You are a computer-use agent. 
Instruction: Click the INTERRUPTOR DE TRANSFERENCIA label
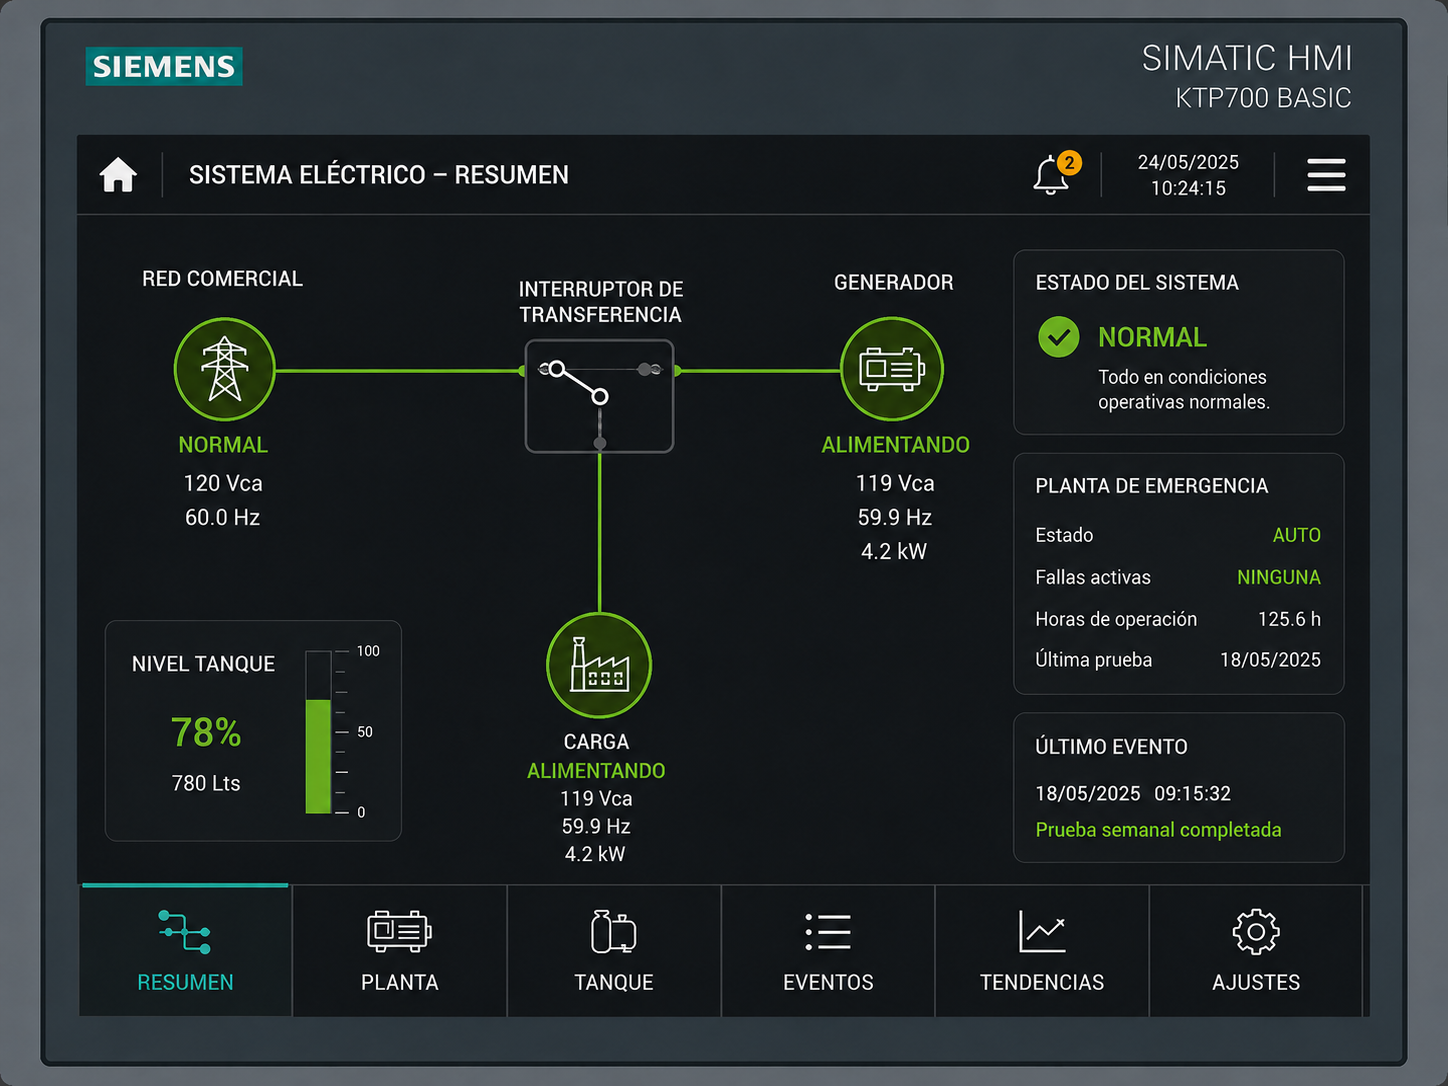[x=600, y=302]
